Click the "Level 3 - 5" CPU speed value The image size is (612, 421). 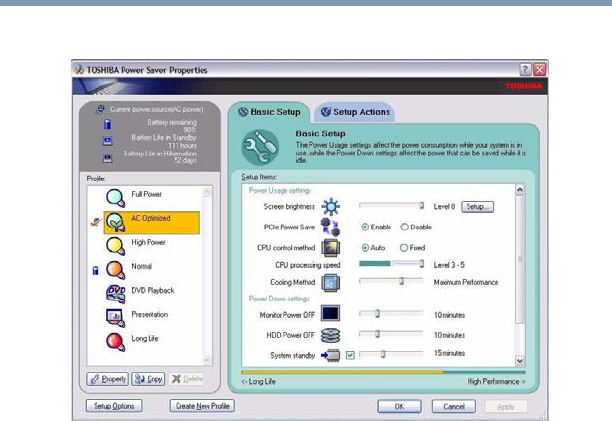[x=449, y=265]
